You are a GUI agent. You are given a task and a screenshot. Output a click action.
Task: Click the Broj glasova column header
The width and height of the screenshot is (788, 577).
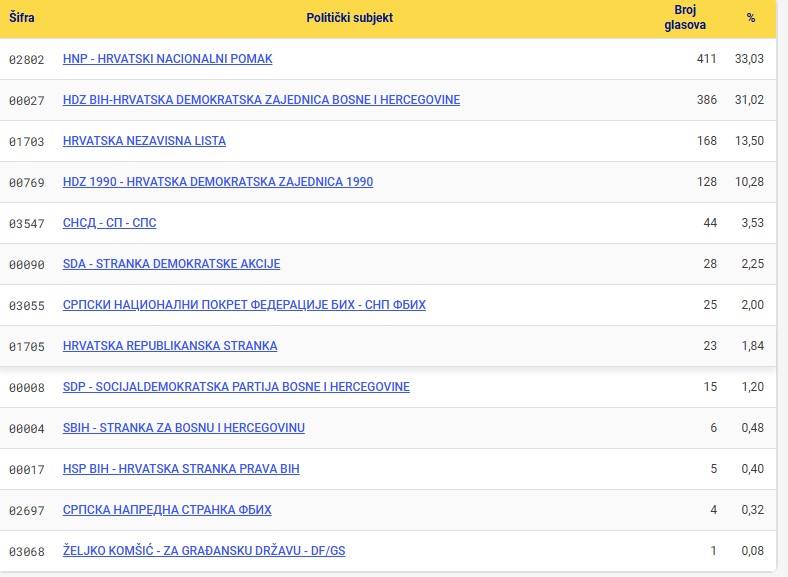[x=685, y=18]
